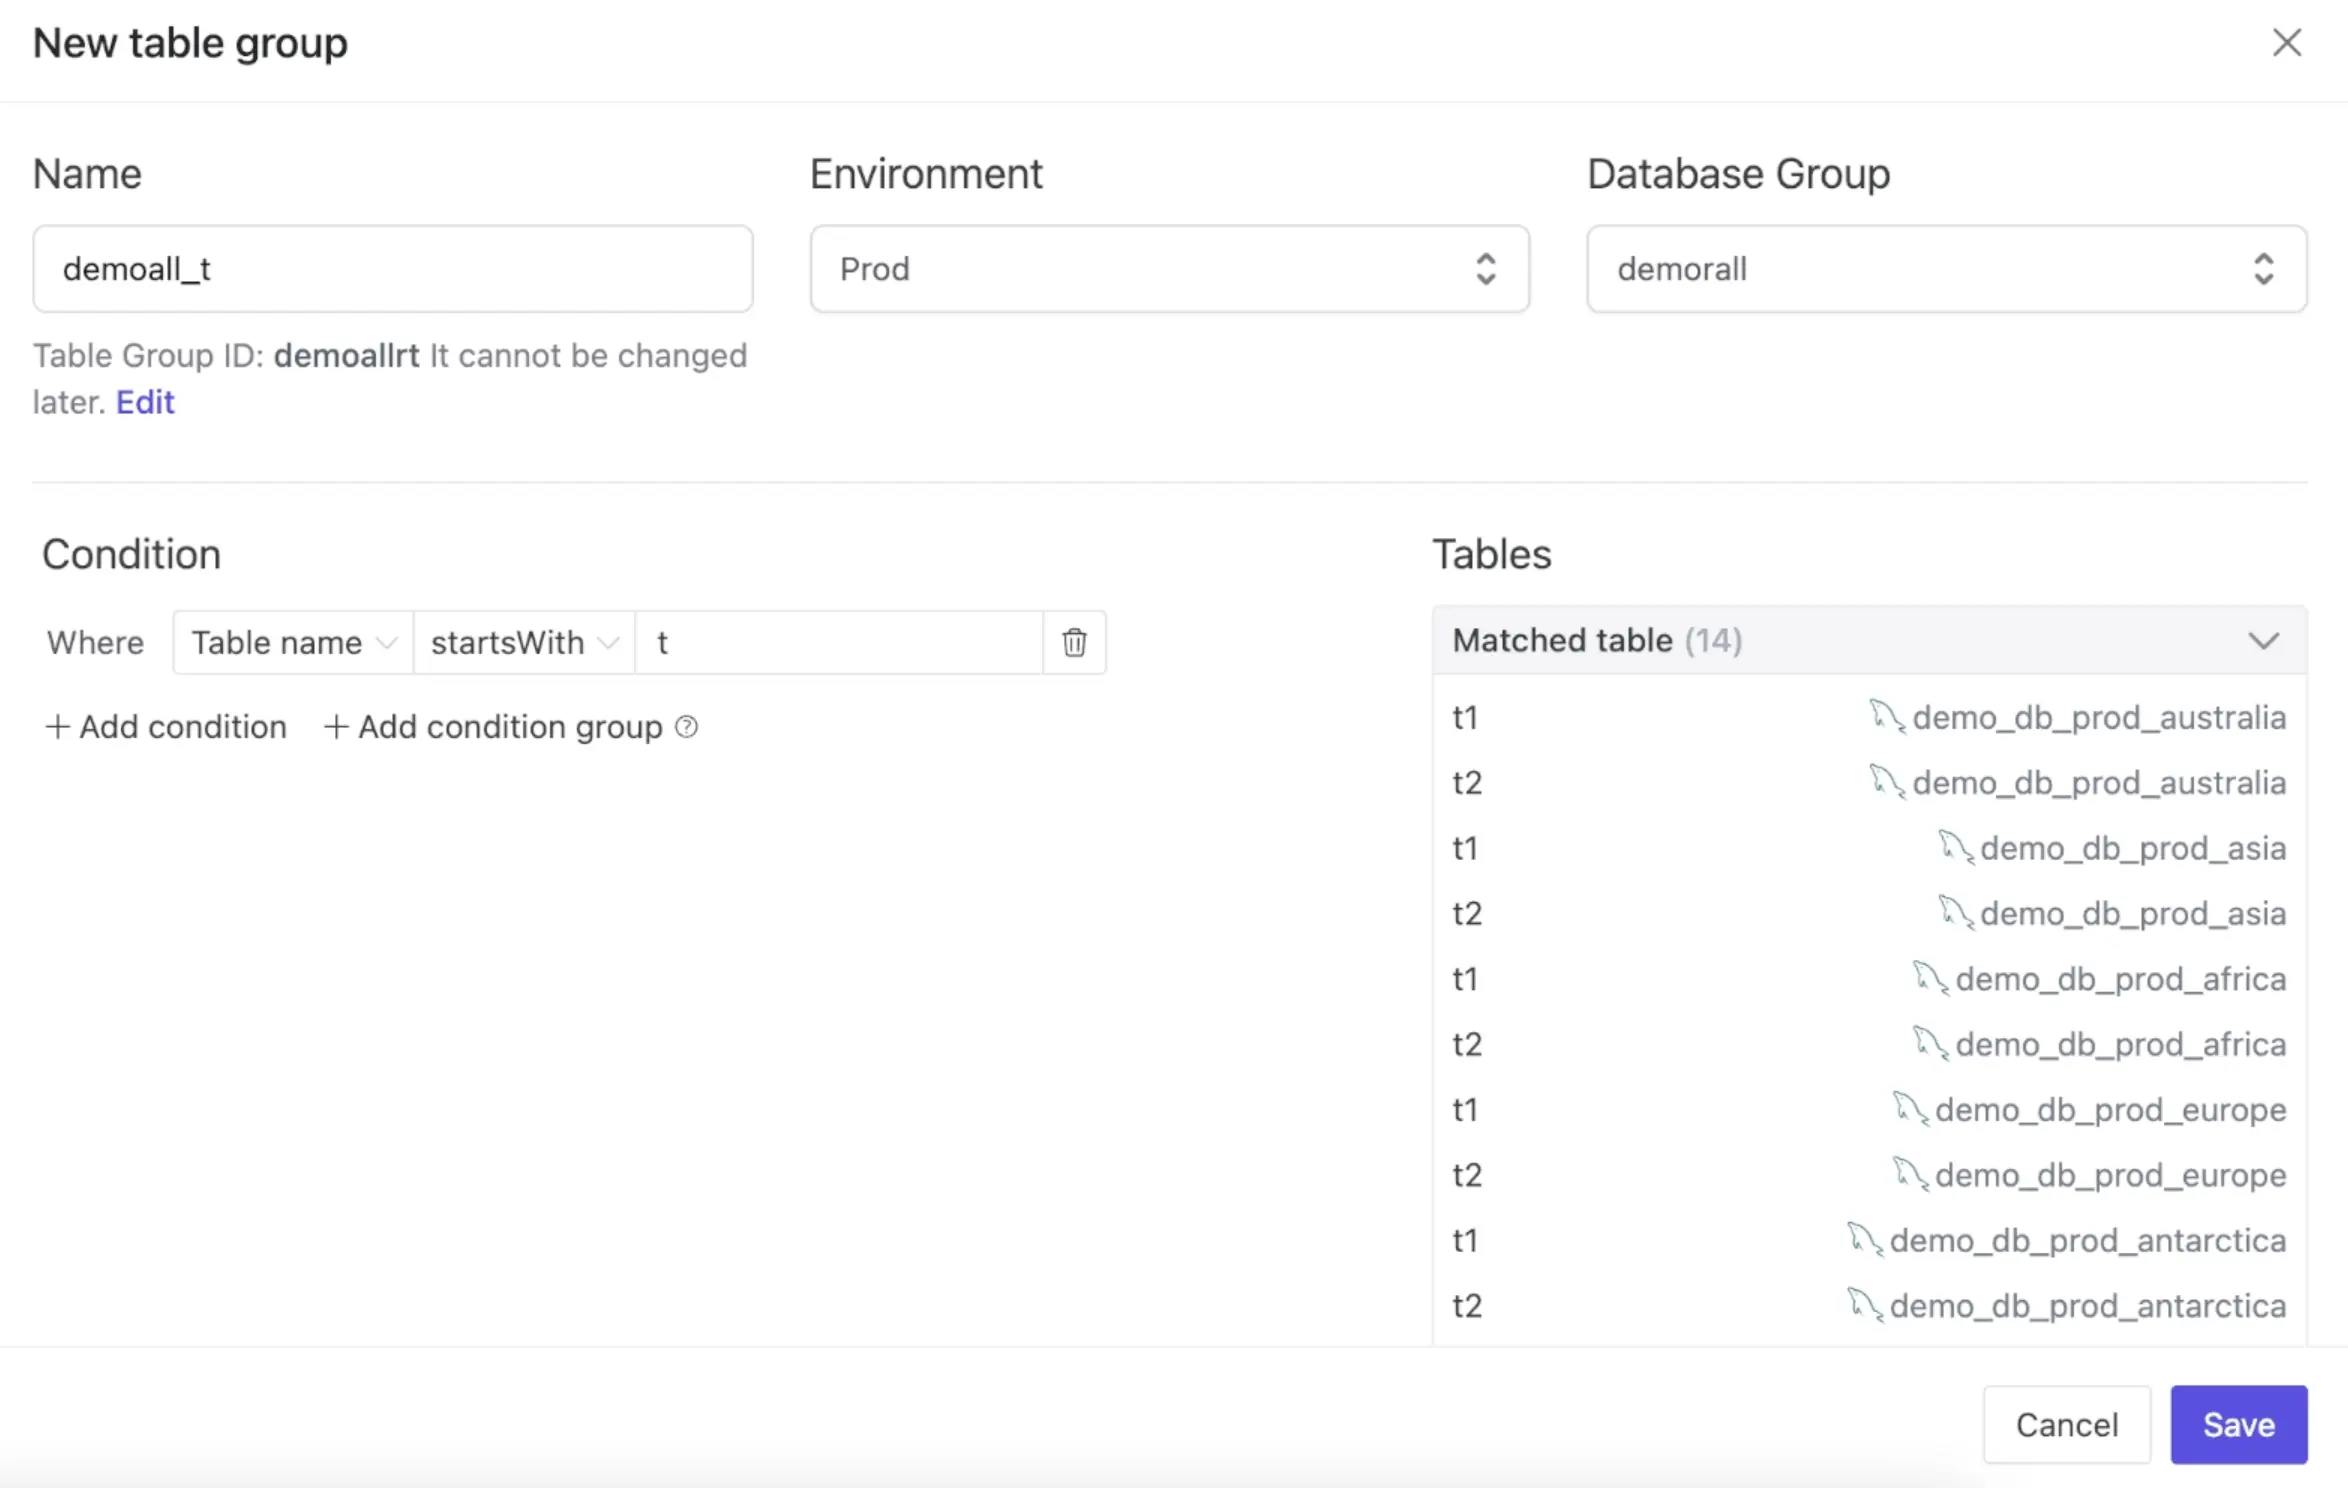
Task: Select t2 row of demo_db_prod_africa
Action: 1869,1044
